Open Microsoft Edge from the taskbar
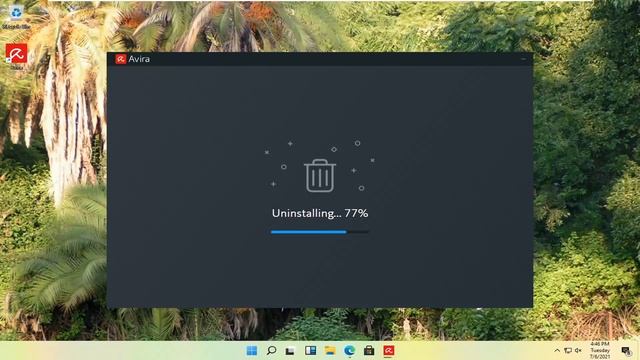 pyautogui.click(x=349, y=350)
